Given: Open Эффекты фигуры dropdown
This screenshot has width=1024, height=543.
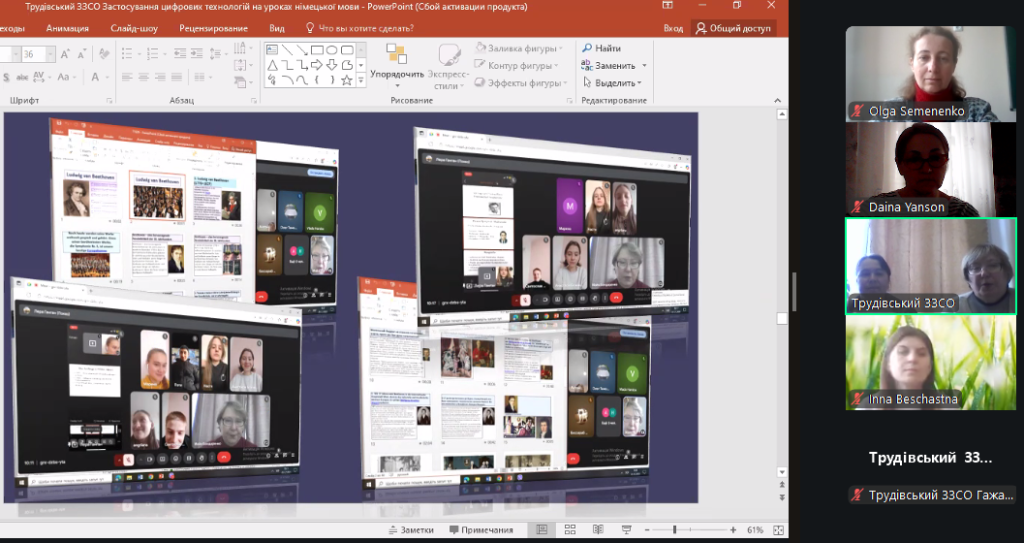Looking at the screenshot, I should click(524, 83).
